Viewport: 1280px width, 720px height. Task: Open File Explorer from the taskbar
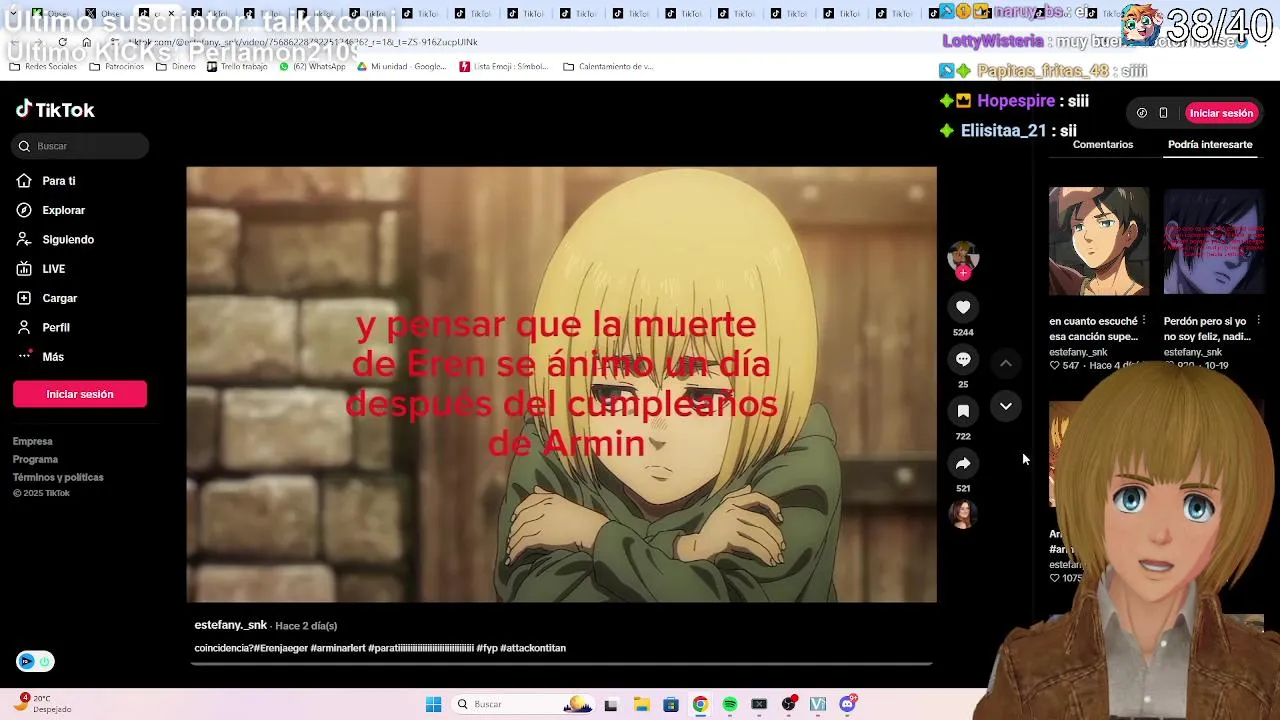641,704
